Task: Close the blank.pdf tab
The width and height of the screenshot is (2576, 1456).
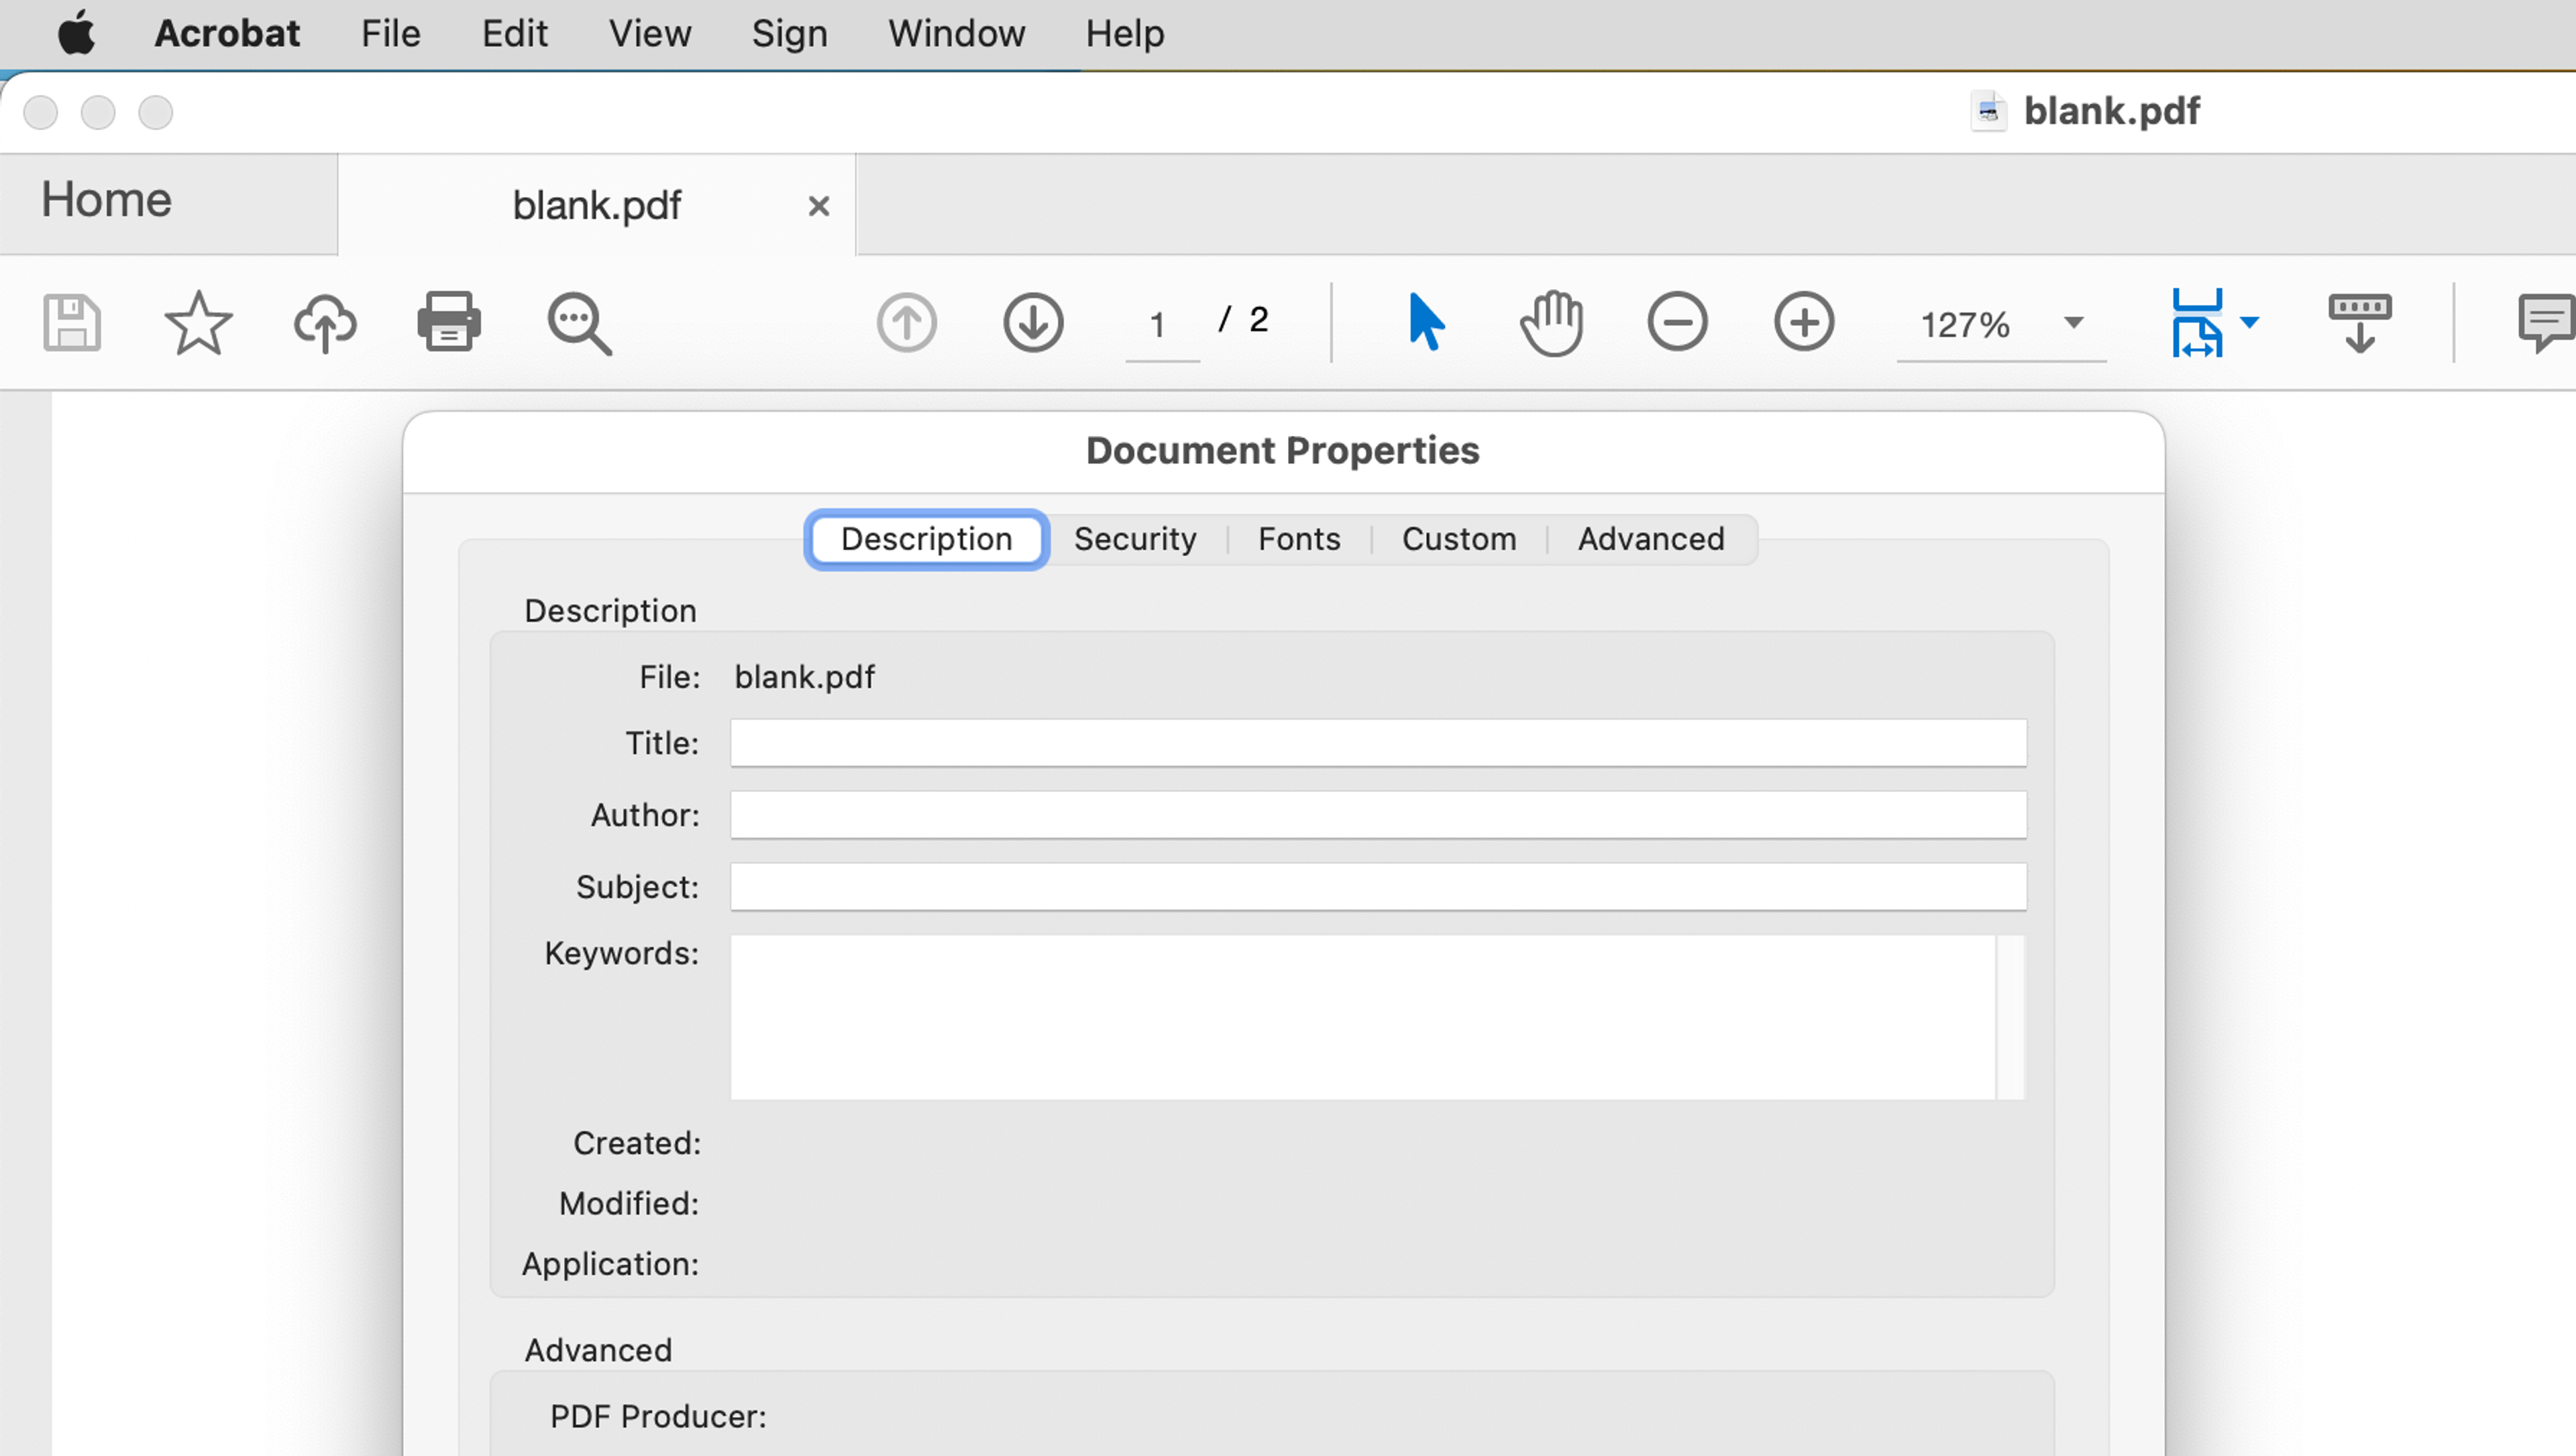Action: click(x=819, y=206)
